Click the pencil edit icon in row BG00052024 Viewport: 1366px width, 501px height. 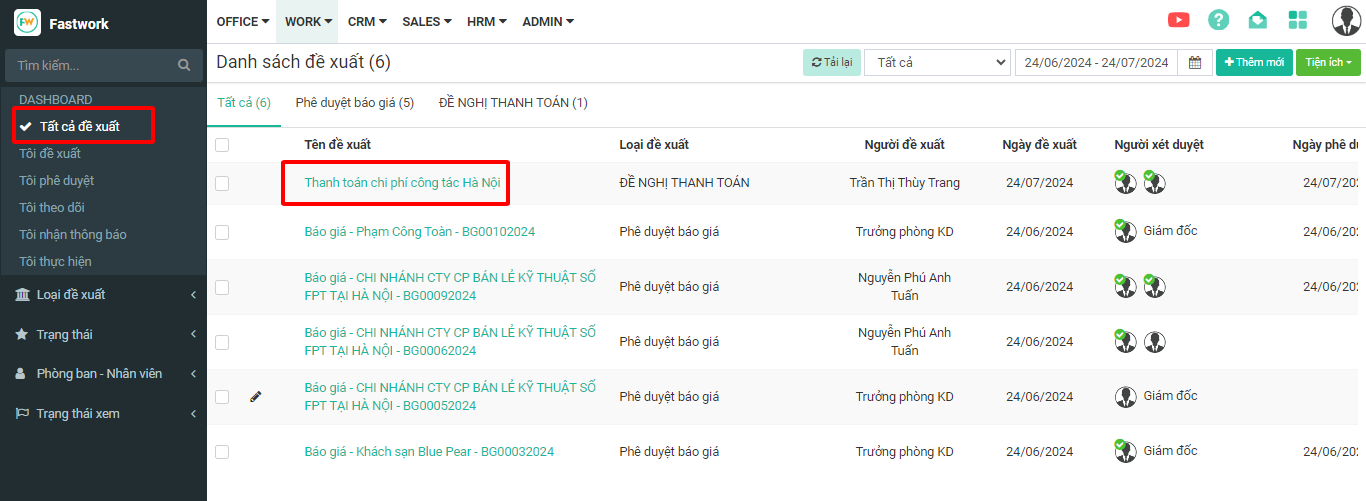point(255,397)
